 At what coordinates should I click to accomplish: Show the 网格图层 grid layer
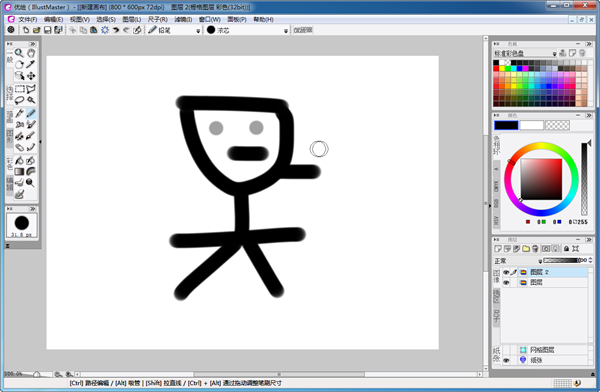click(x=506, y=350)
